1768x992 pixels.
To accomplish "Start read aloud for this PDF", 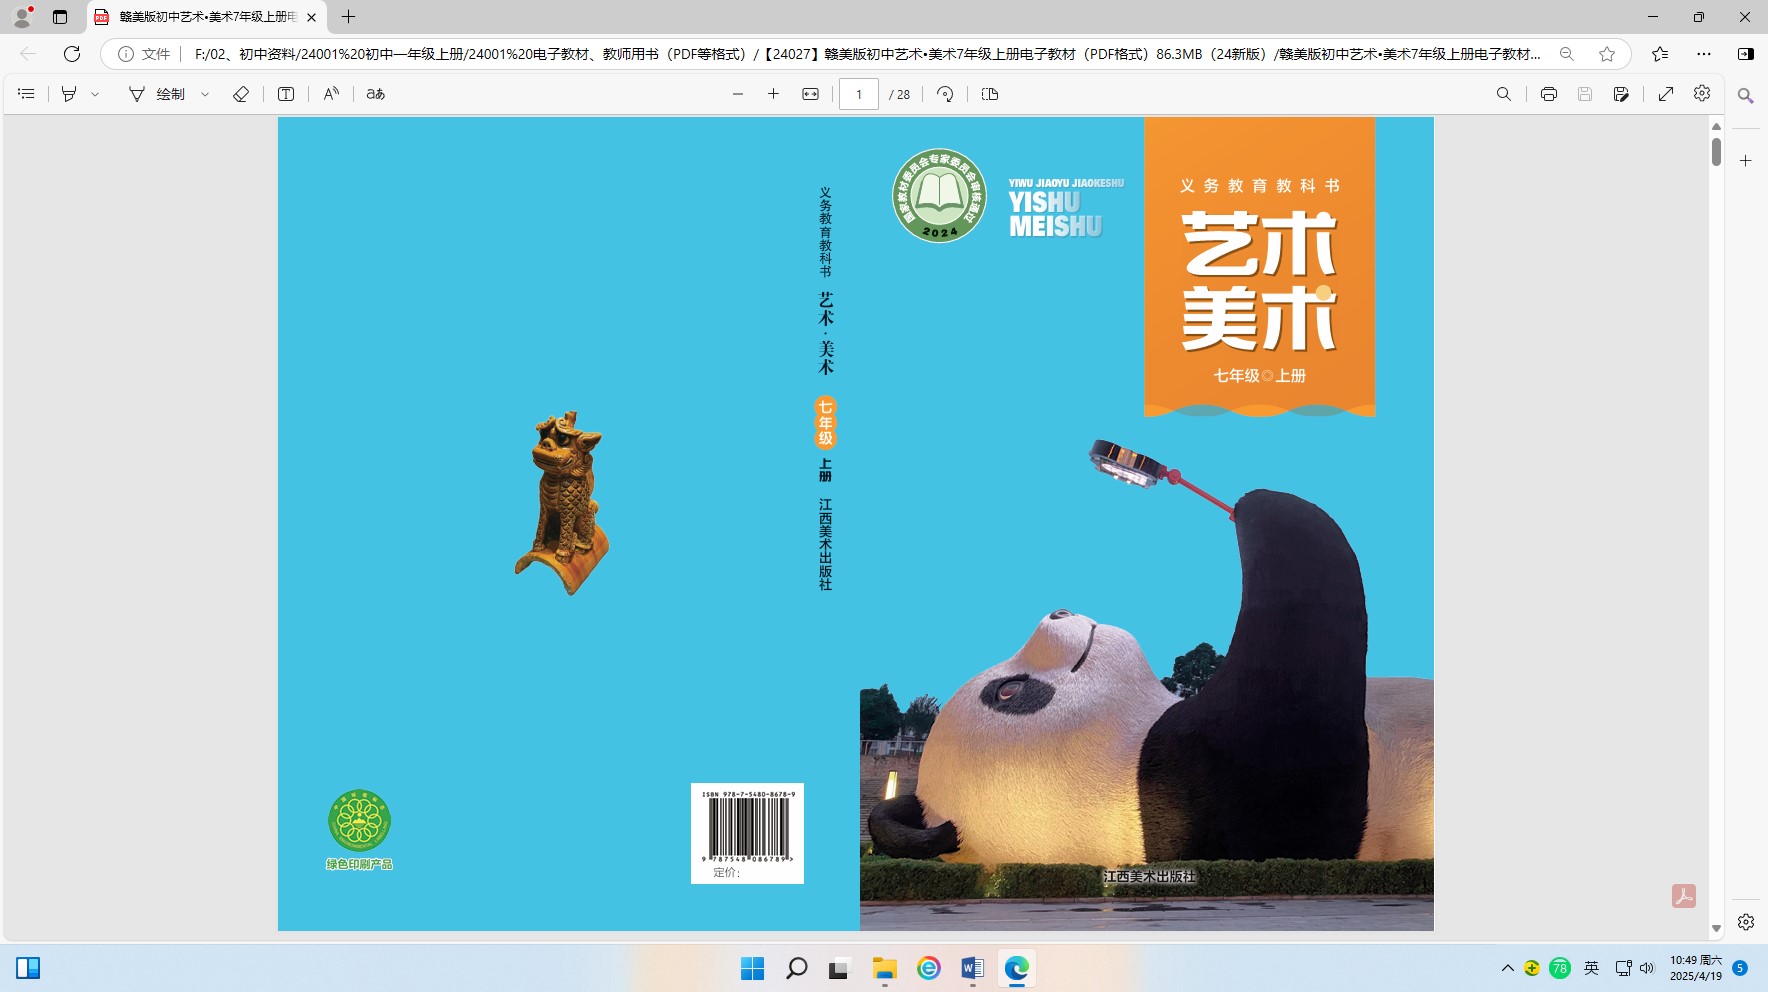I will (331, 94).
